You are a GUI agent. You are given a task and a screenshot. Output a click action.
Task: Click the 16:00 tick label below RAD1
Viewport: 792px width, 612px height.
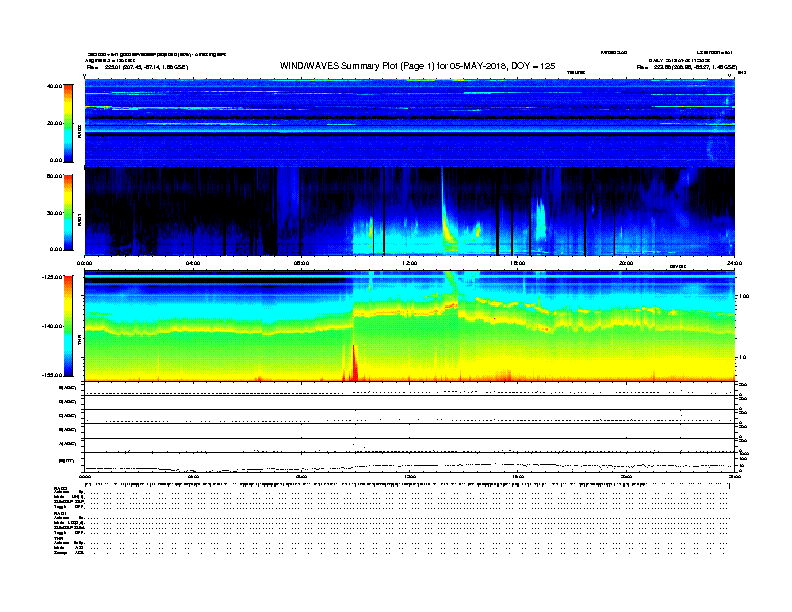click(x=518, y=263)
